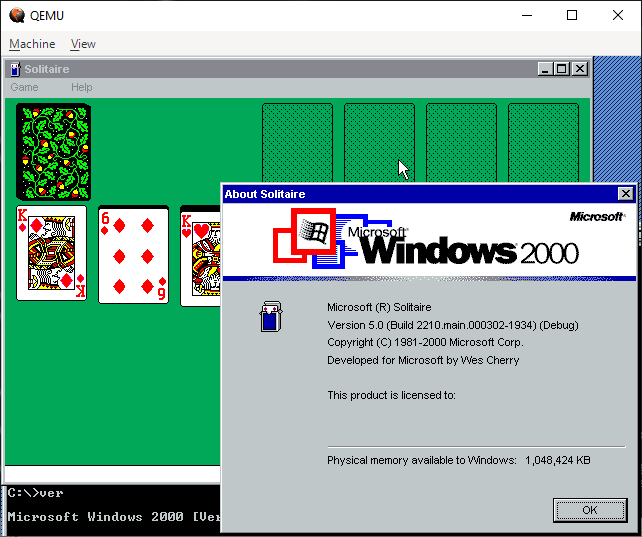The image size is (642, 537).
Task: Click the QEMU application icon
Action: point(17,15)
